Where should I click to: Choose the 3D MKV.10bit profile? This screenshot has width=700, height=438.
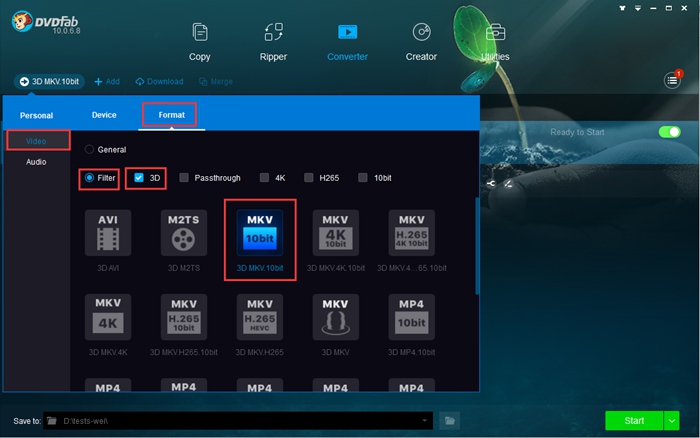click(x=260, y=240)
